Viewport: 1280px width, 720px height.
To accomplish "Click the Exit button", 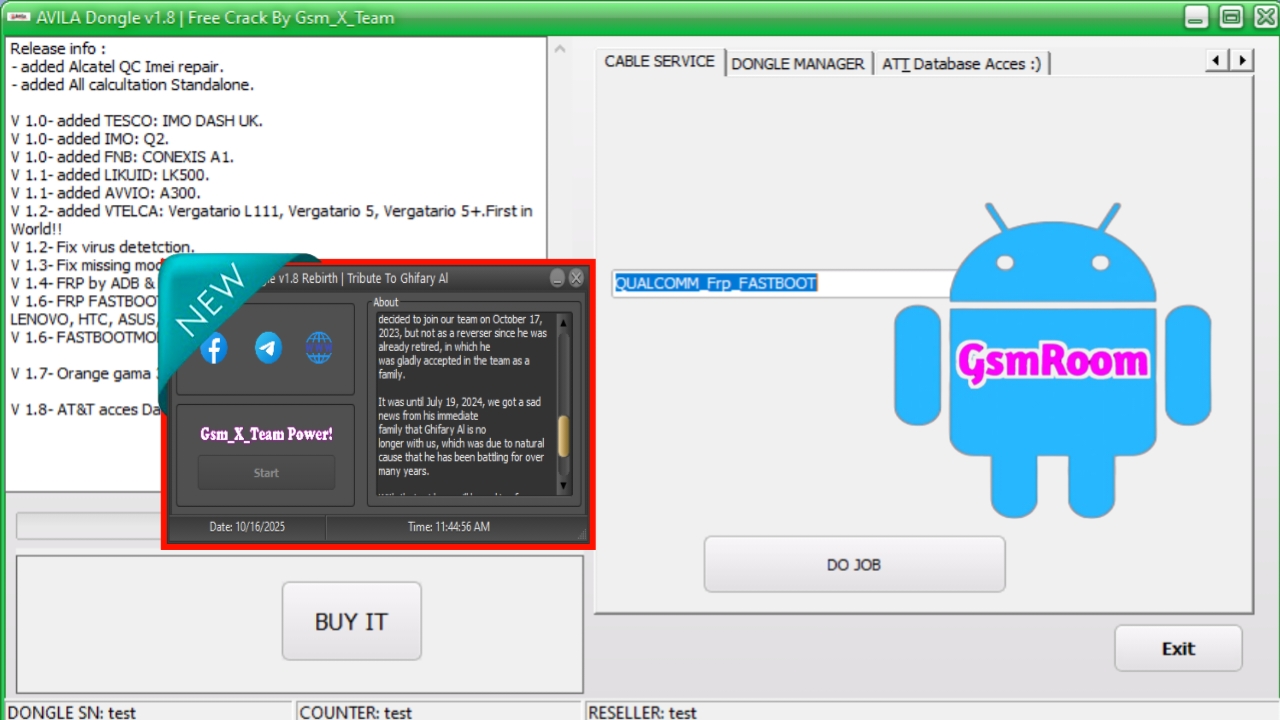I will (x=1178, y=649).
